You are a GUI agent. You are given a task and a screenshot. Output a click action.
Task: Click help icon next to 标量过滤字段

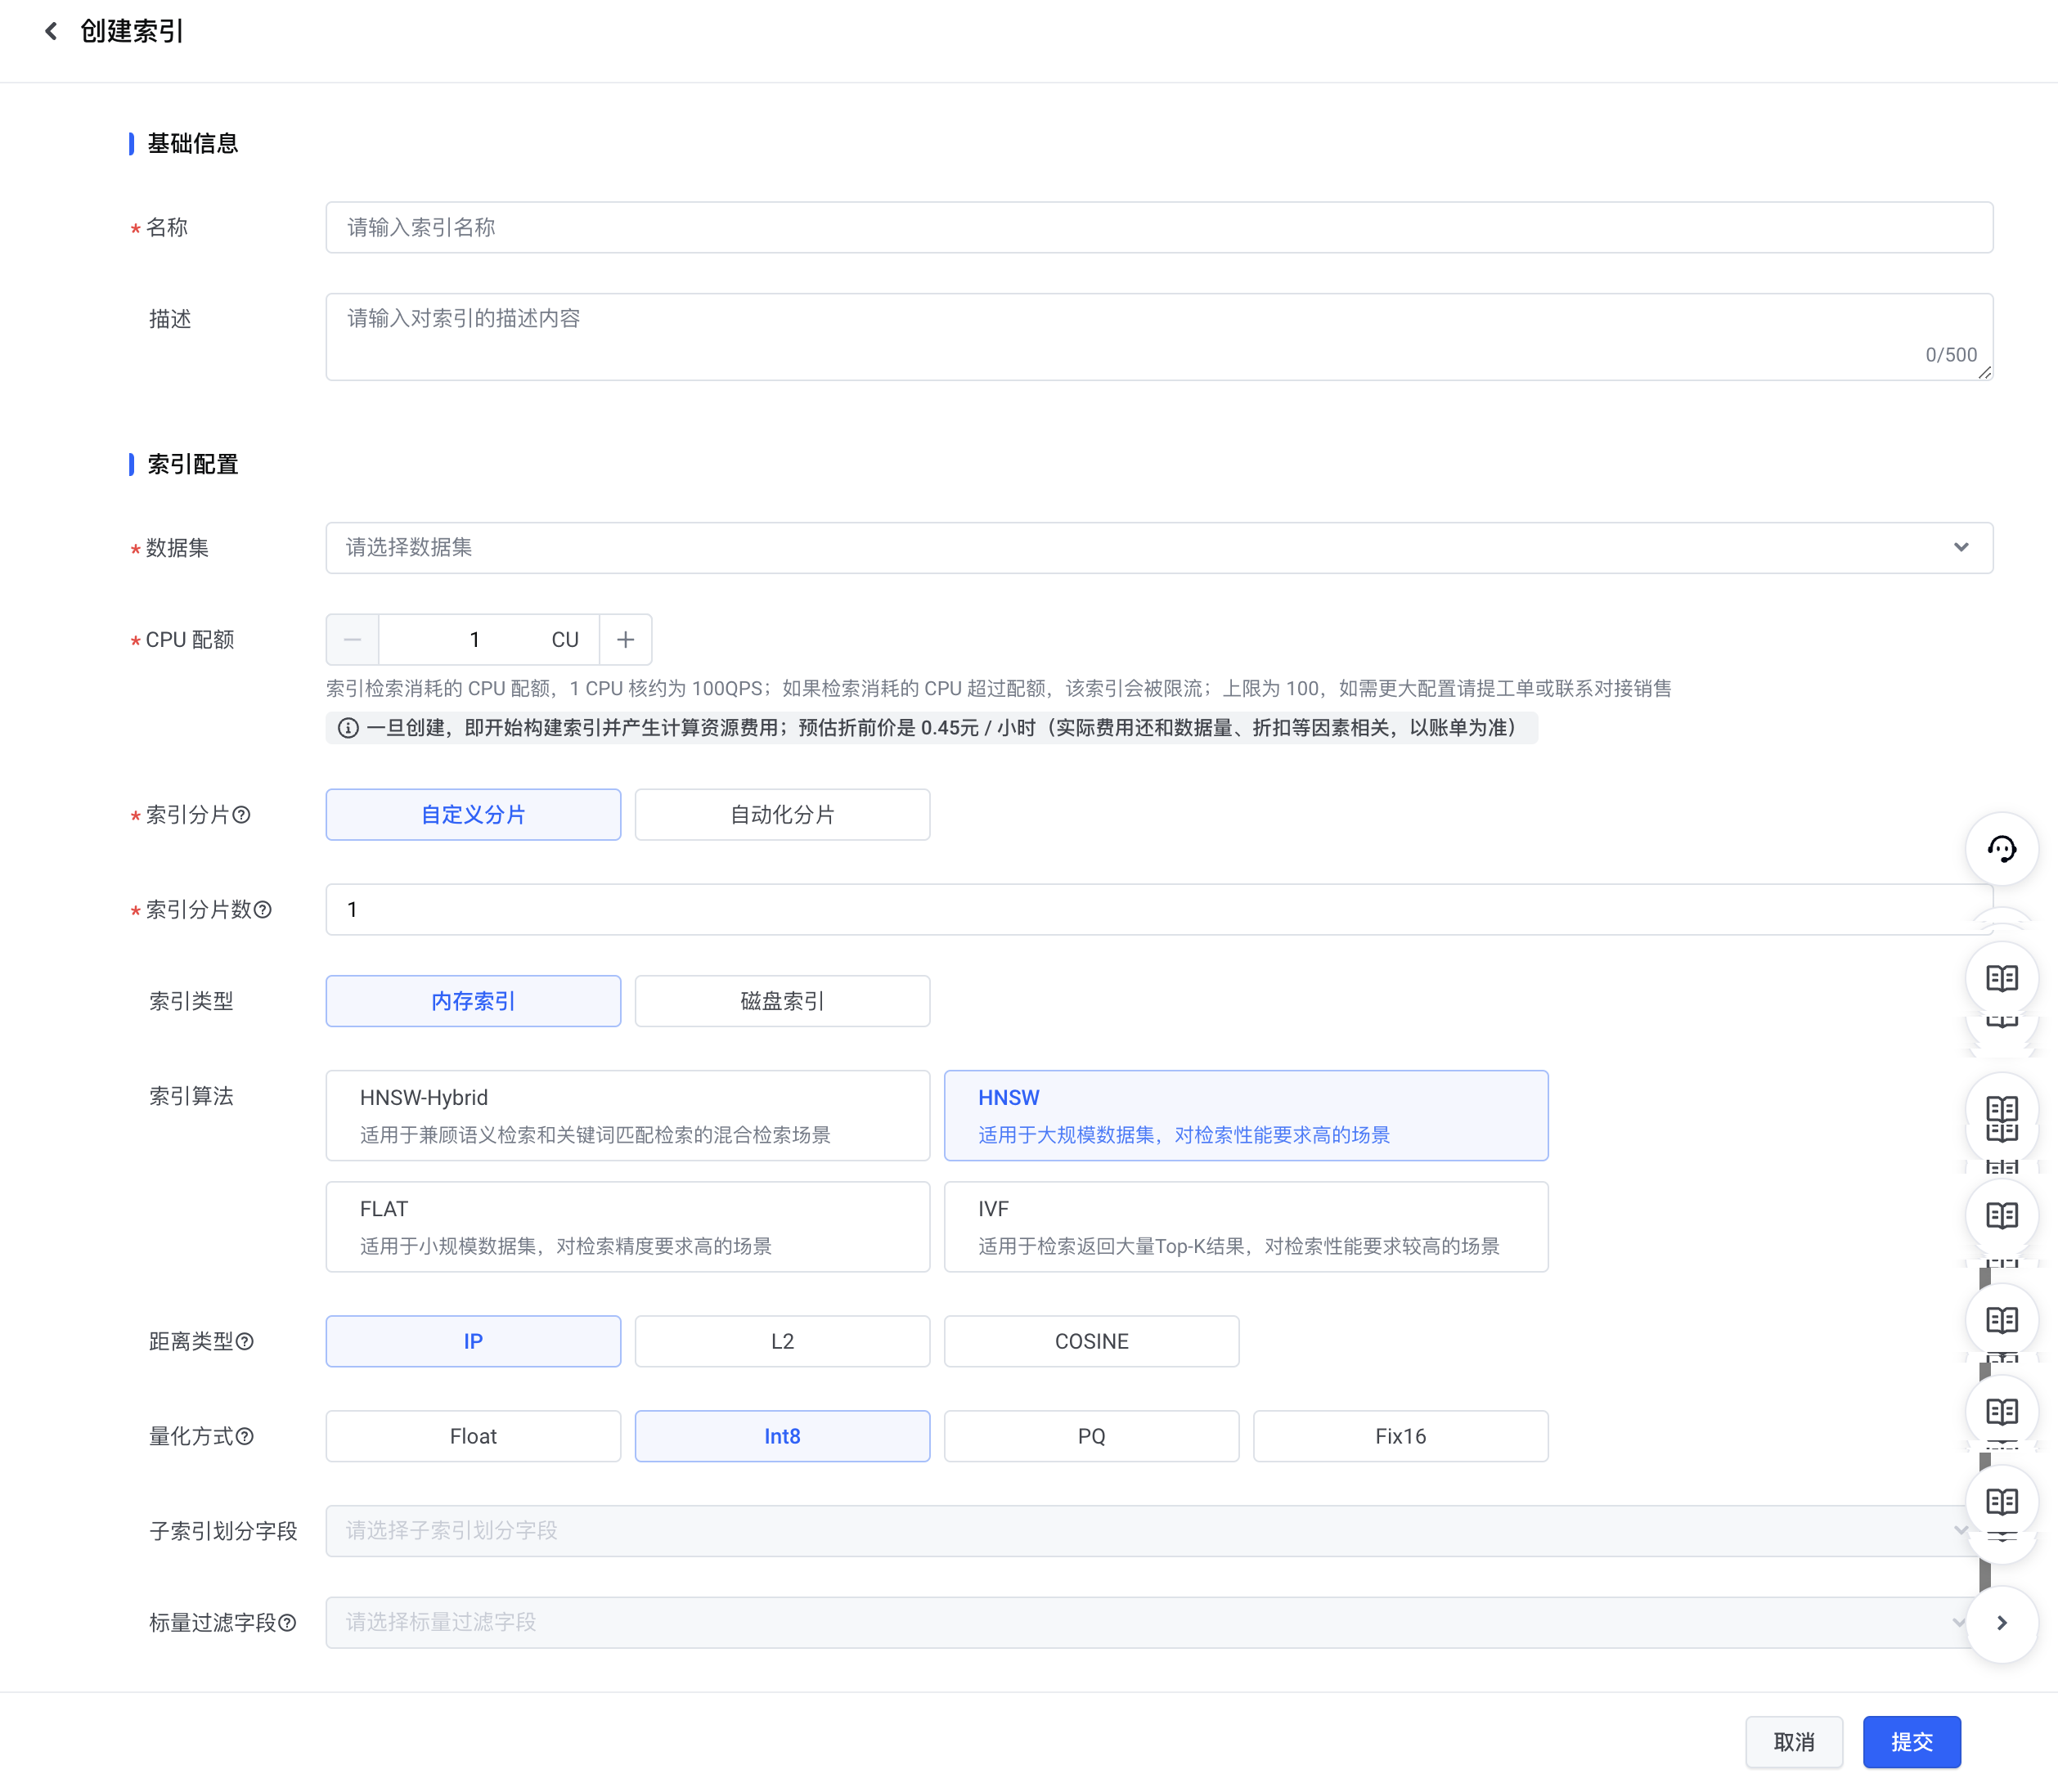(287, 1622)
